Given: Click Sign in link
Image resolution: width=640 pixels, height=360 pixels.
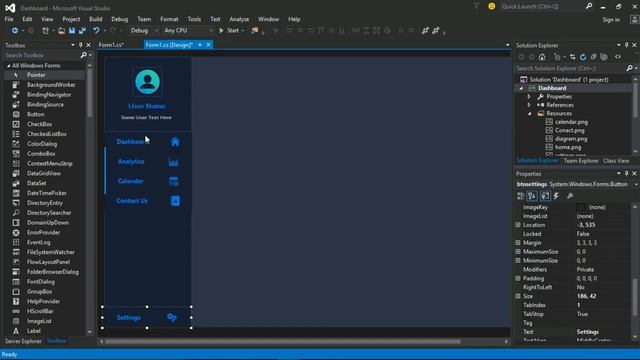Looking at the screenshot, I should tap(611, 20).
